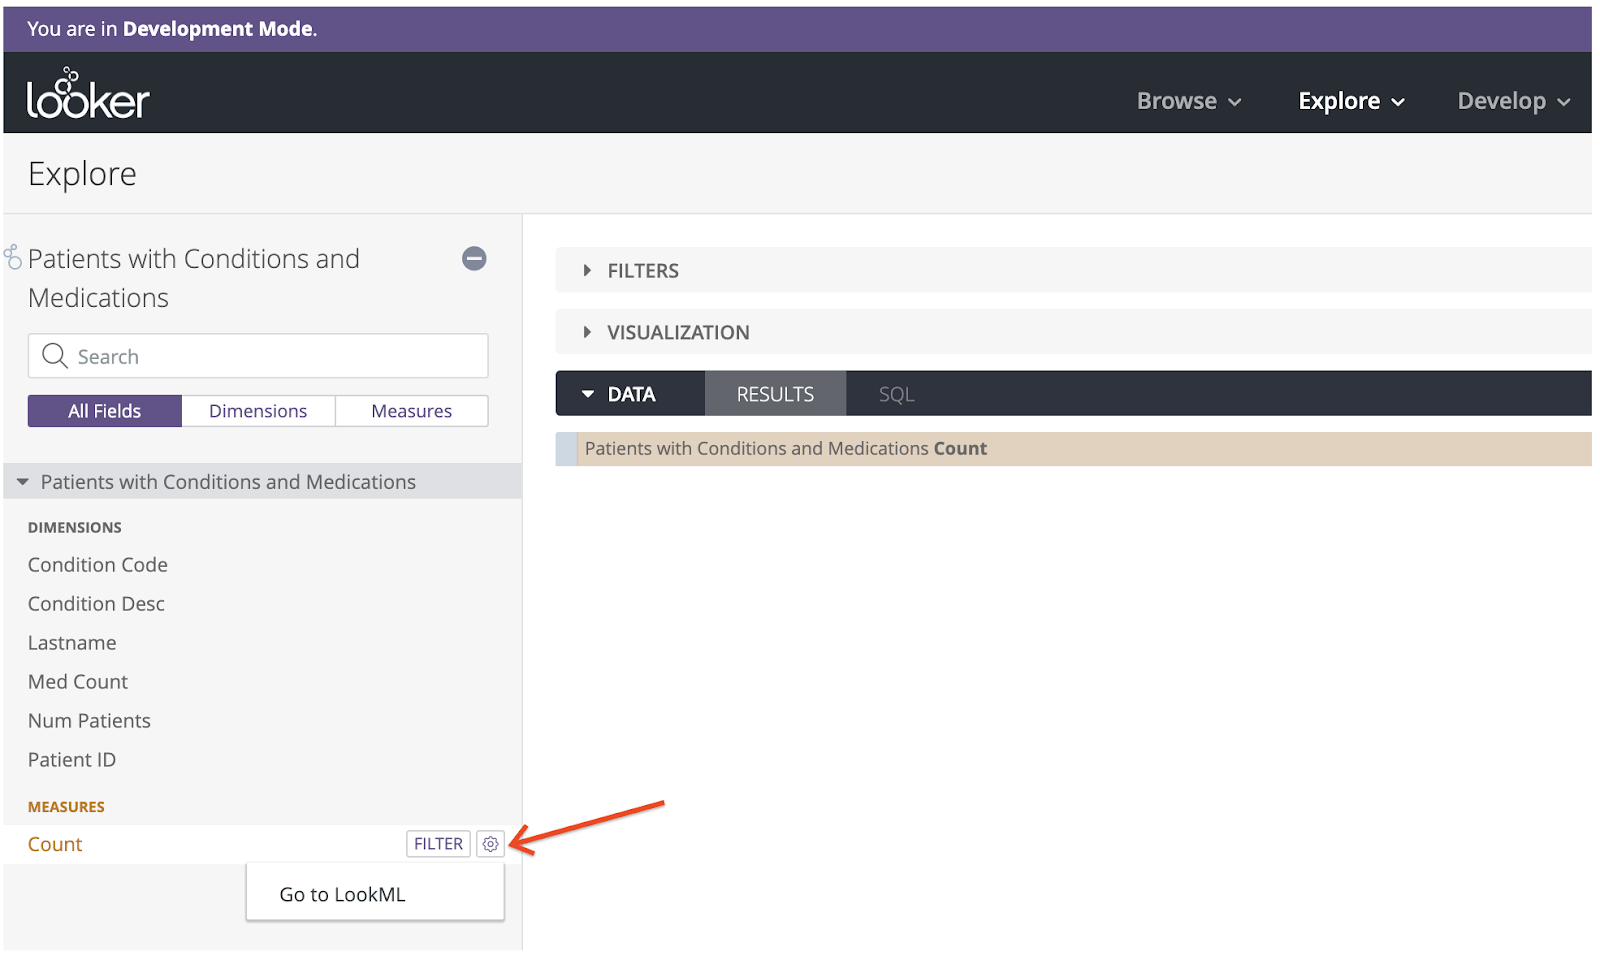Switch to the Measures fields tab
1600x960 pixels.
point(411,411)
